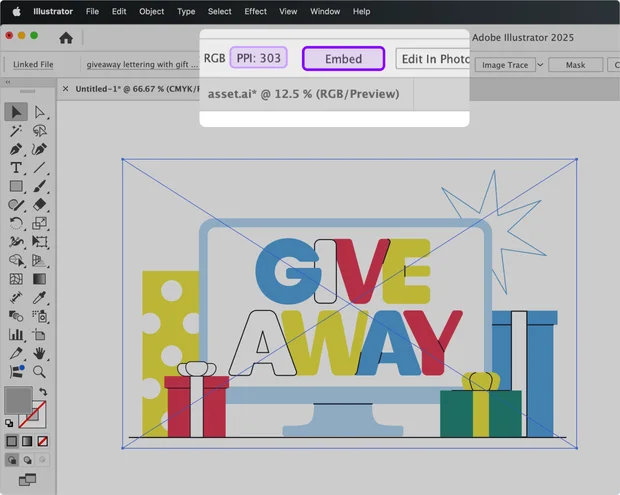Choose the Eyedropper tool
This screenshot has width=620, height=495.
coord(40,297)
